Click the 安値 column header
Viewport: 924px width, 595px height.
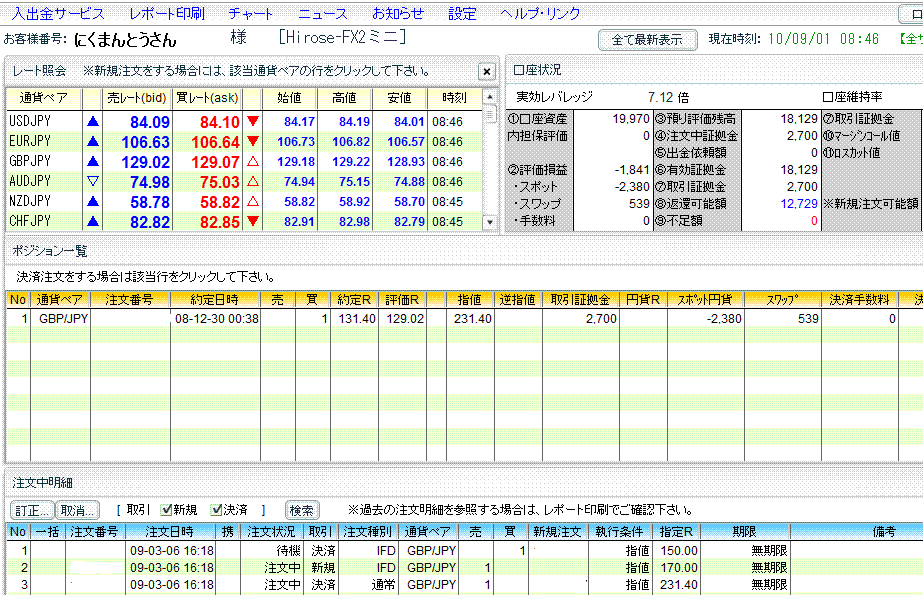click(x=399, y=98)
